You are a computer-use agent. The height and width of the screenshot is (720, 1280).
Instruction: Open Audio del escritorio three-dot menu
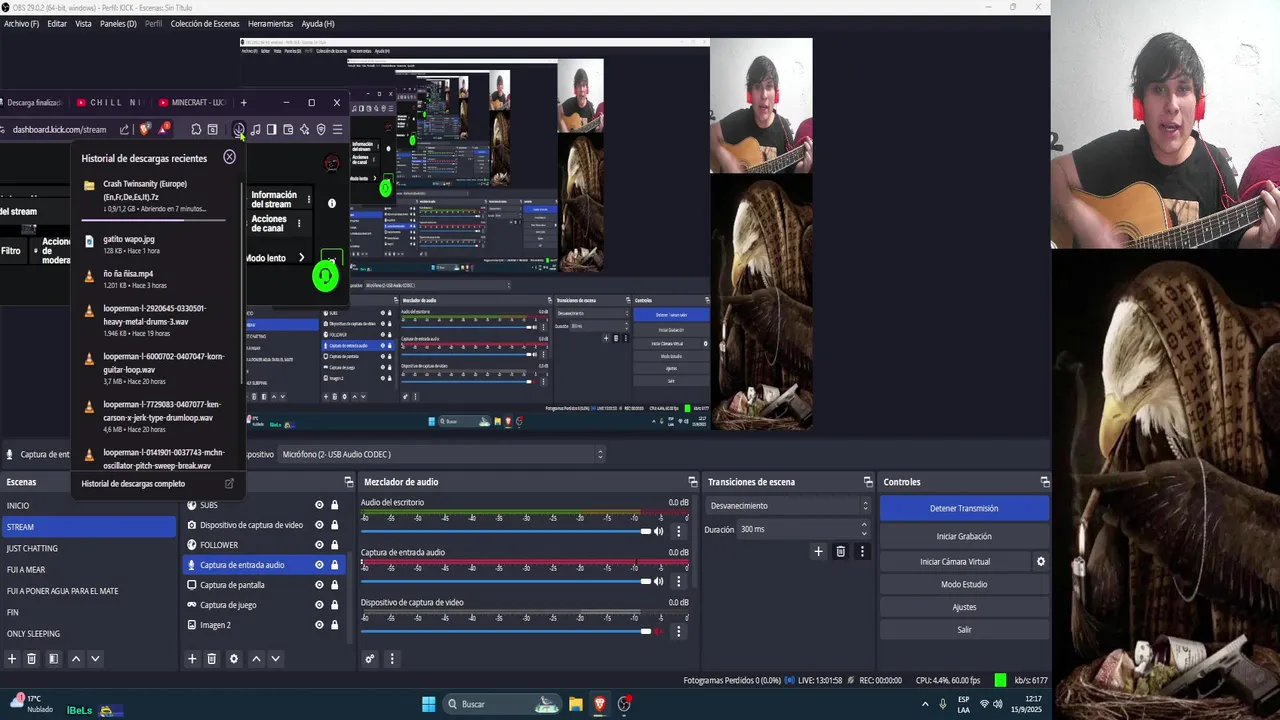click(678, 531)
